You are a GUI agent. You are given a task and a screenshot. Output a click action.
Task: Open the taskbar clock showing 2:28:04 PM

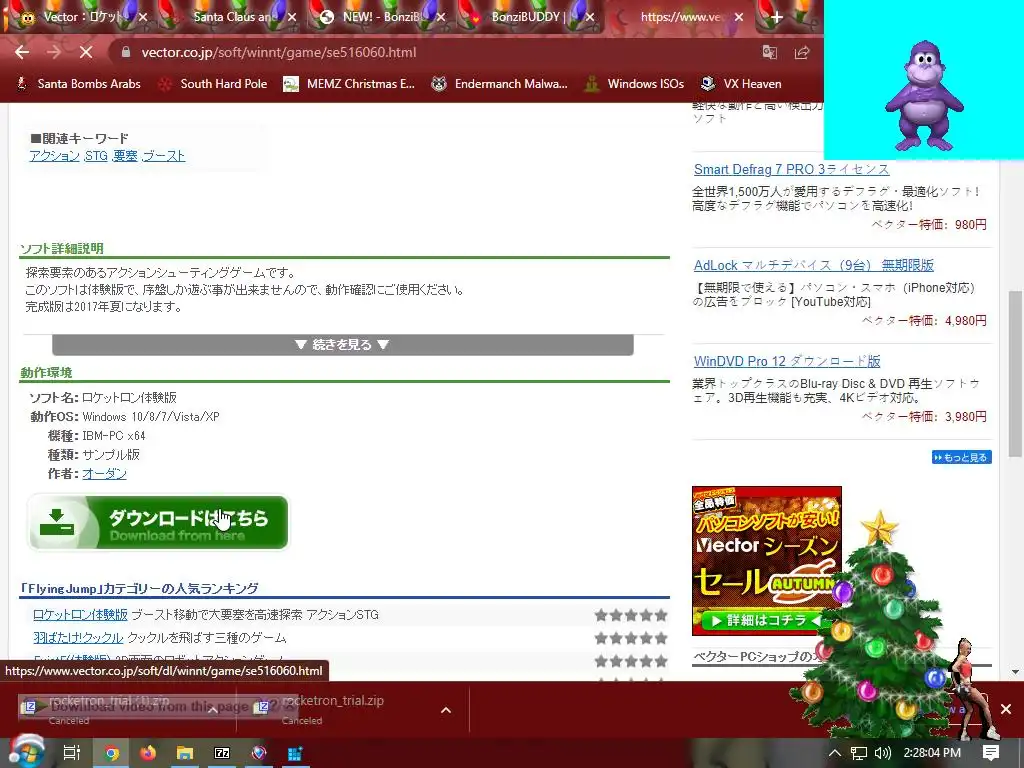coord(932,753)
